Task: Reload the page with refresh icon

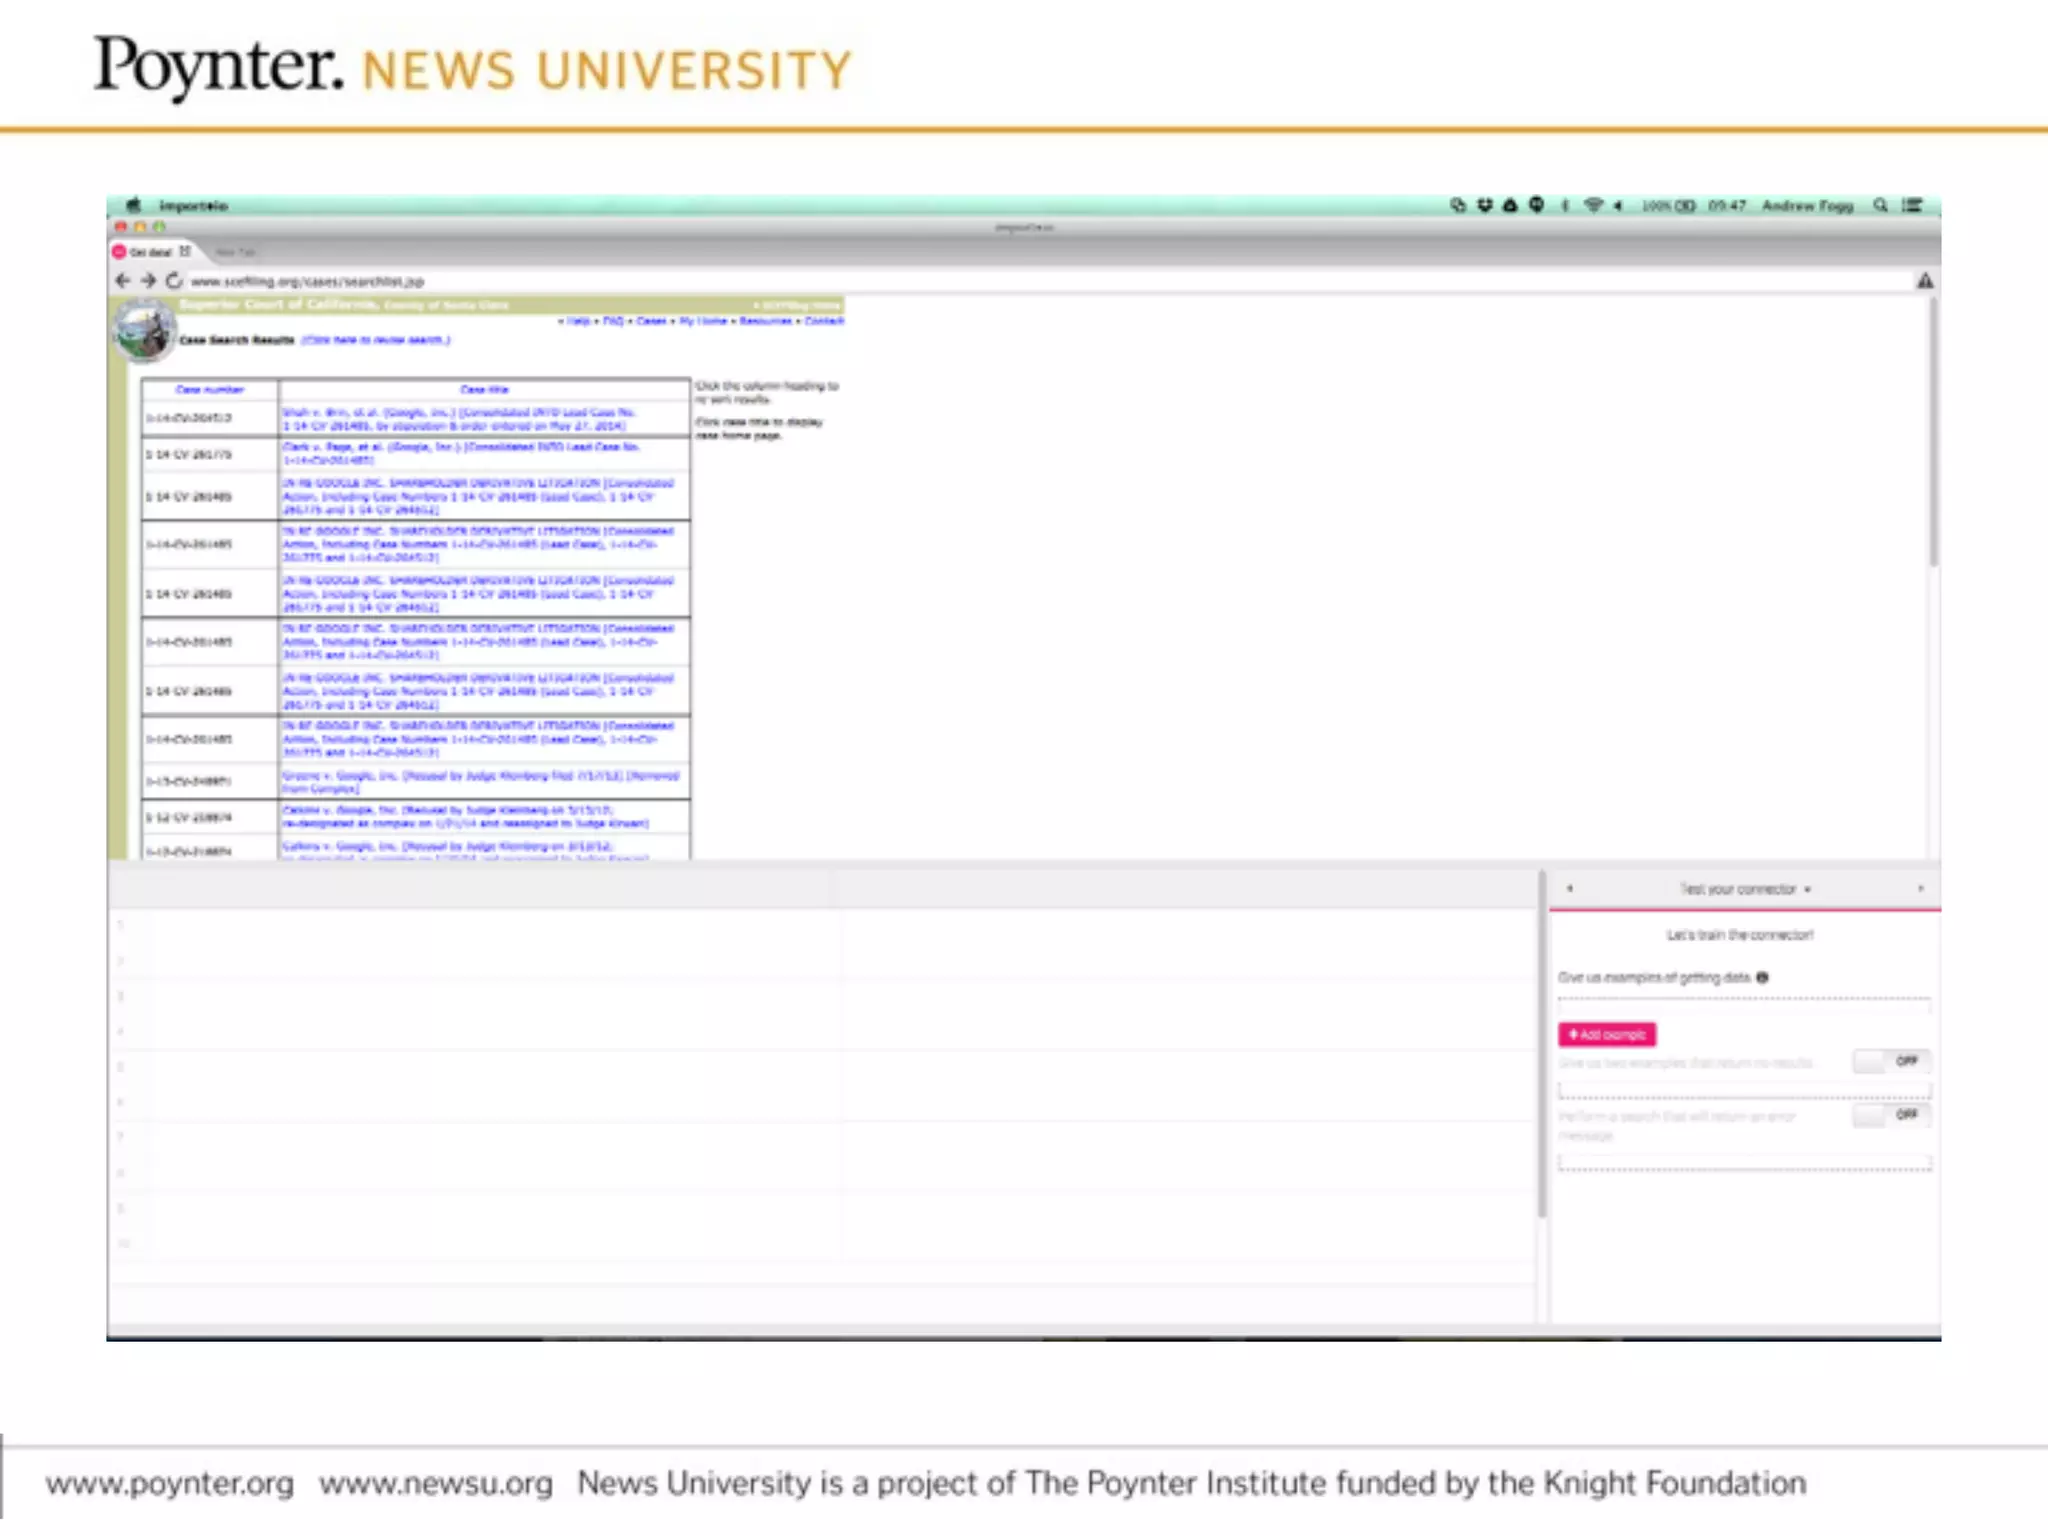Action: tap(174, 281)
